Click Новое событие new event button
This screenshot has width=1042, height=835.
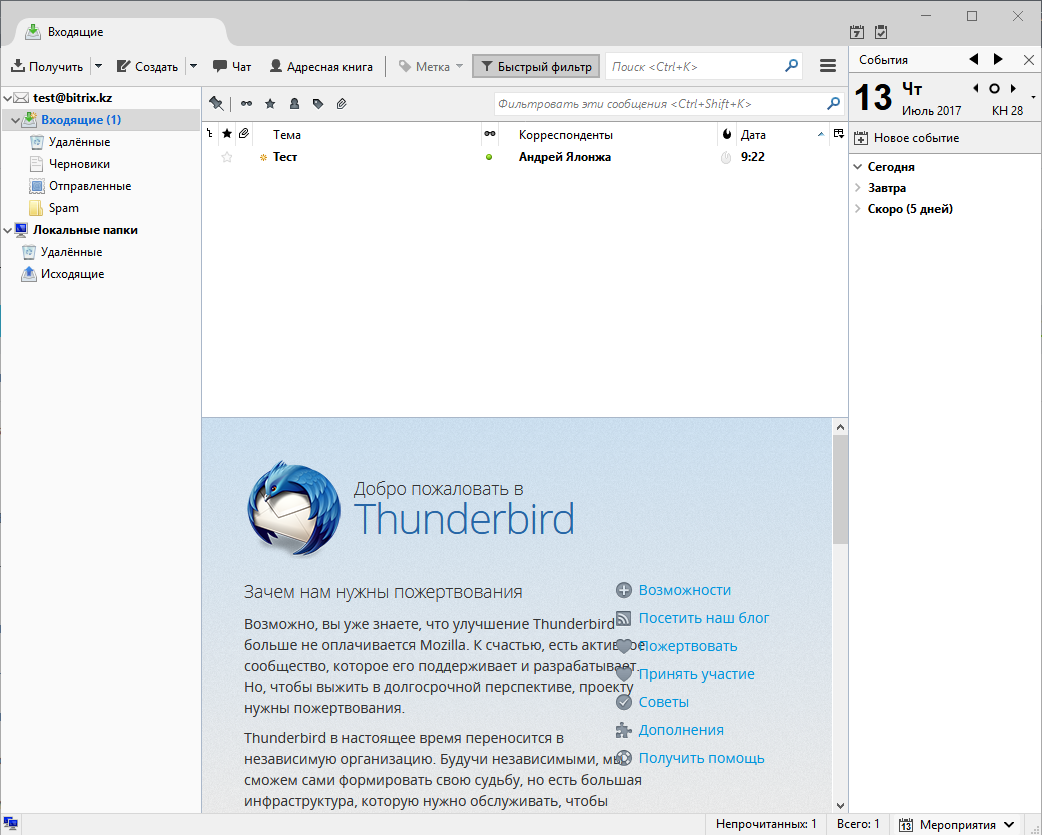[x=906, y=138]
